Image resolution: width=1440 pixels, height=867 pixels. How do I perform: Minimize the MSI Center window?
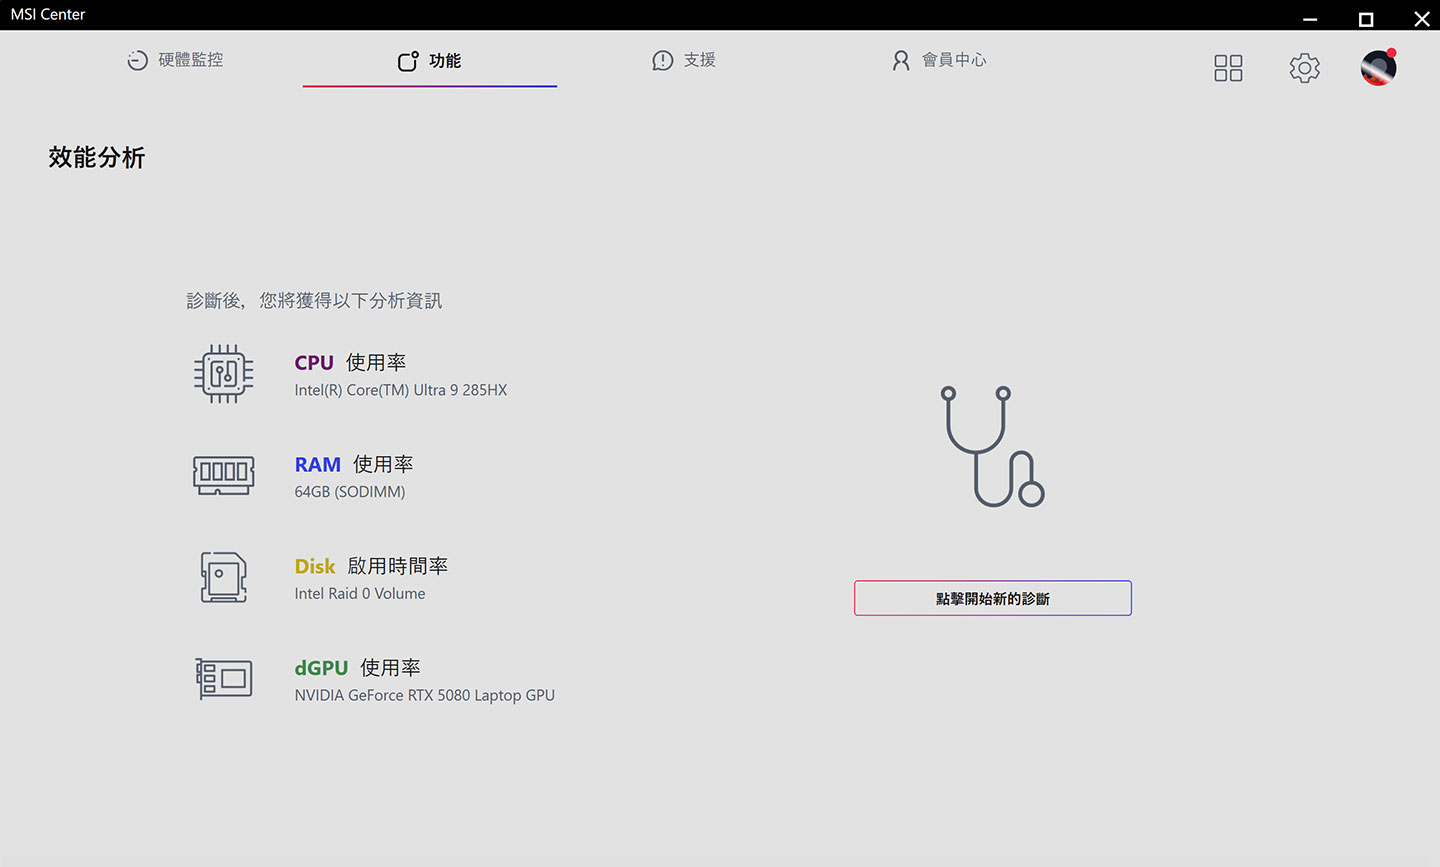point(1310,19)
